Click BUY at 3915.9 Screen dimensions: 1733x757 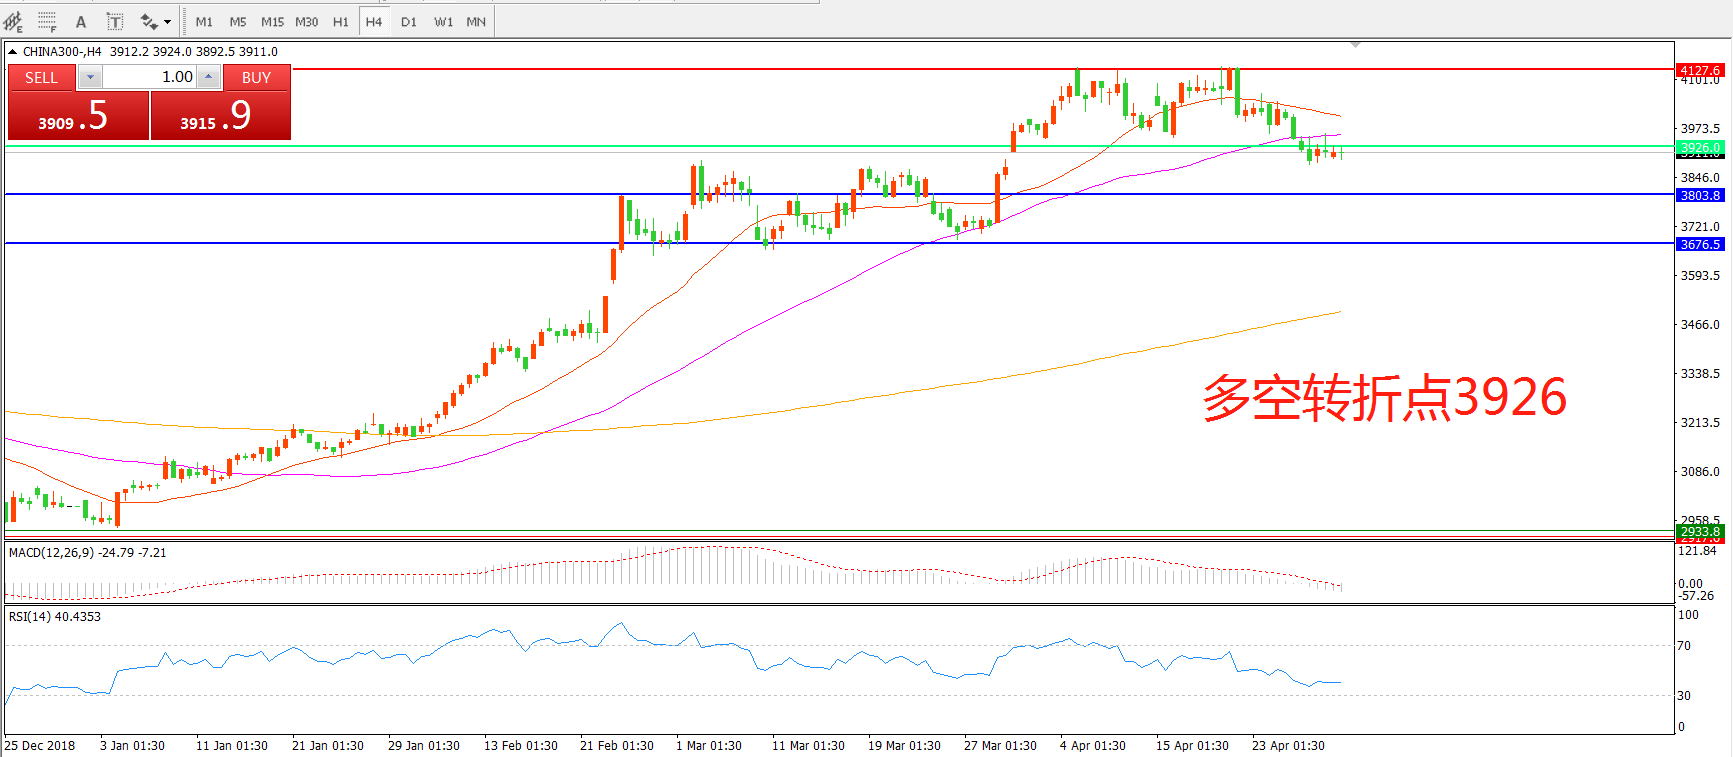(x=220, y=116)
